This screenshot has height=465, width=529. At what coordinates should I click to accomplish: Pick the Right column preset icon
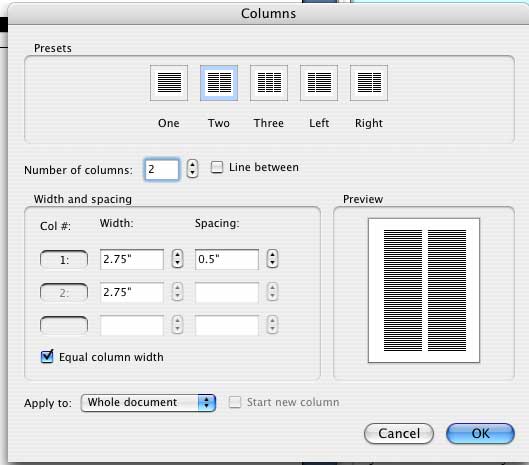[x=369, y=83]
